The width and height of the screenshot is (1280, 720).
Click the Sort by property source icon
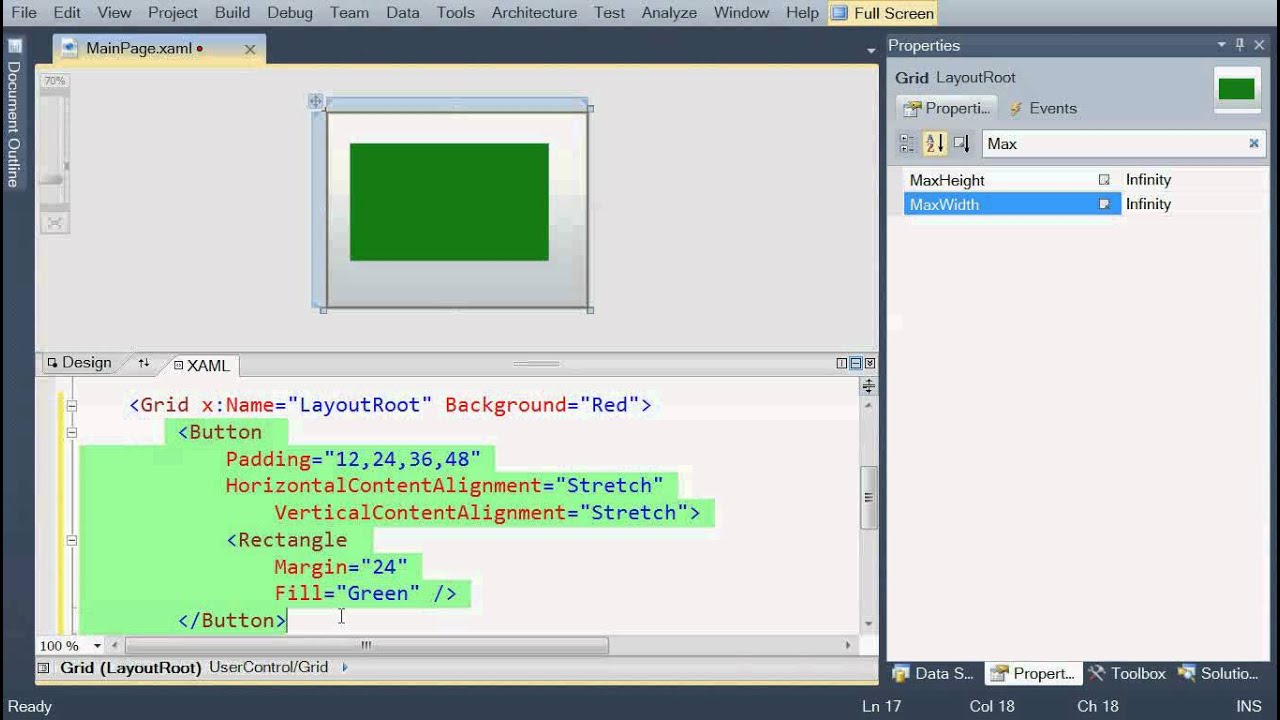coord(961,144)
